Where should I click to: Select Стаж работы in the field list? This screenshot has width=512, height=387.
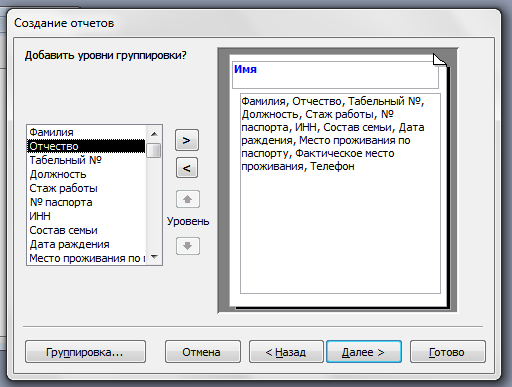(86, 188)
